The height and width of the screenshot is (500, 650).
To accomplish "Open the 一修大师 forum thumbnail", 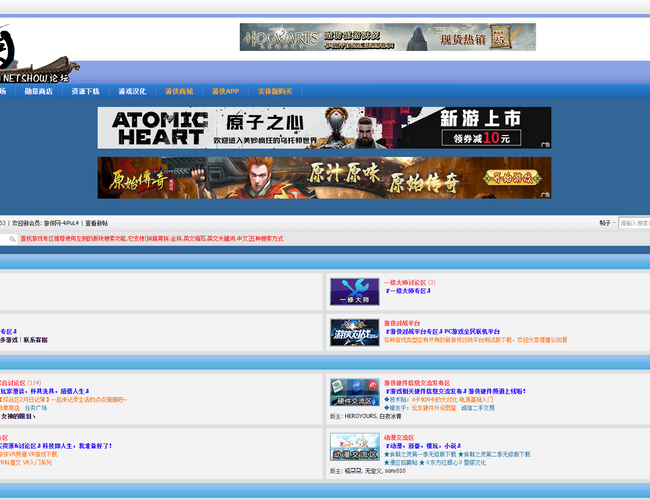I will [x=354, y=291].
